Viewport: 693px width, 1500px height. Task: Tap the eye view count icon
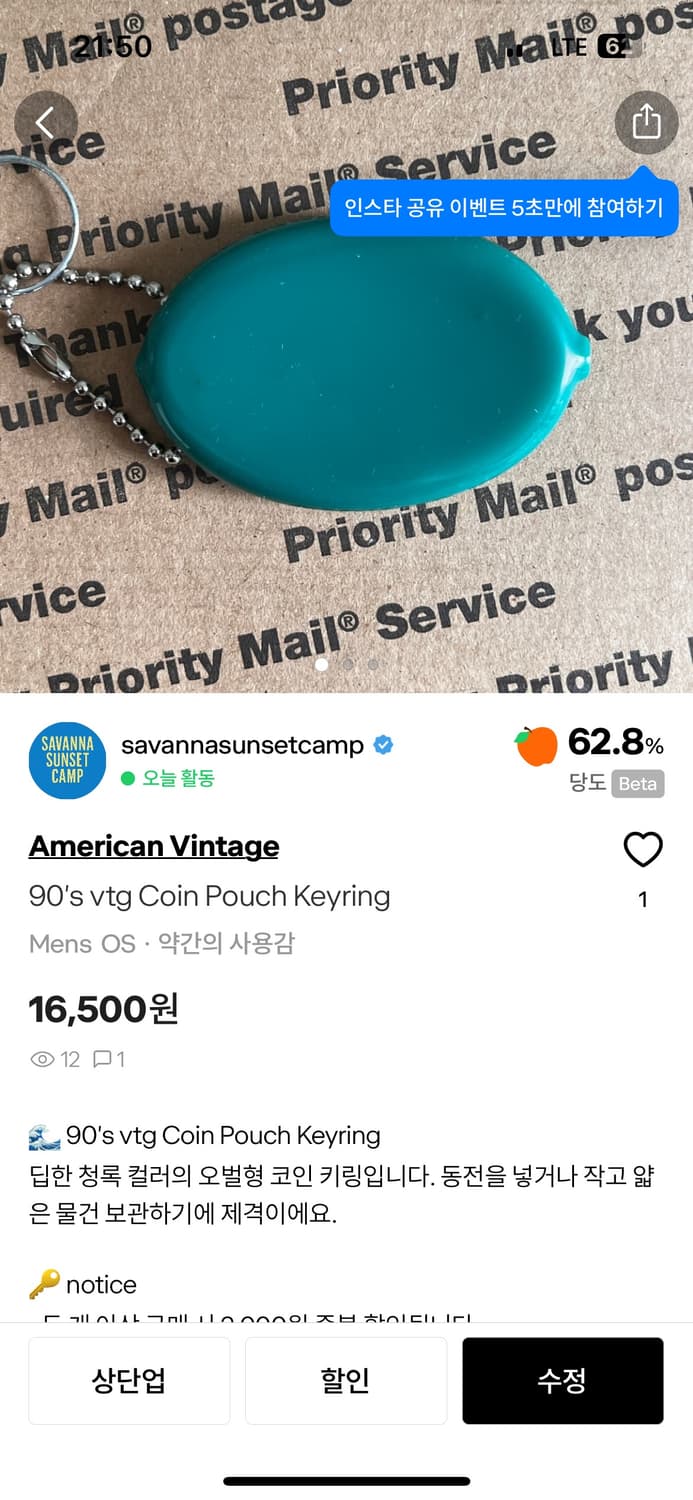point(42,1059)
